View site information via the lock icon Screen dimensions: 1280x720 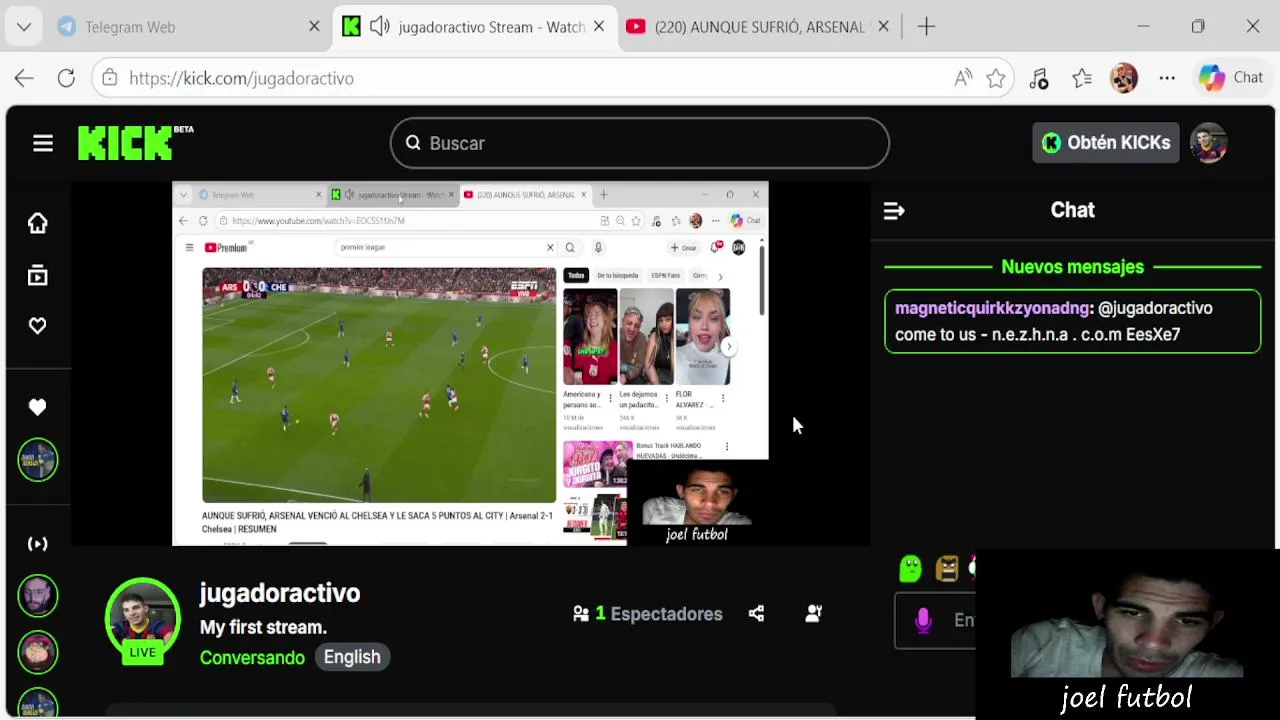(110, 78)
